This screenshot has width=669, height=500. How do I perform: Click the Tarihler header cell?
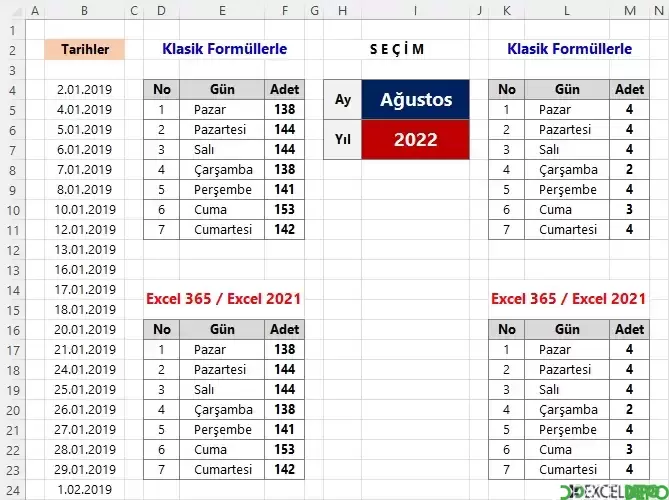[x=84, y=49]
